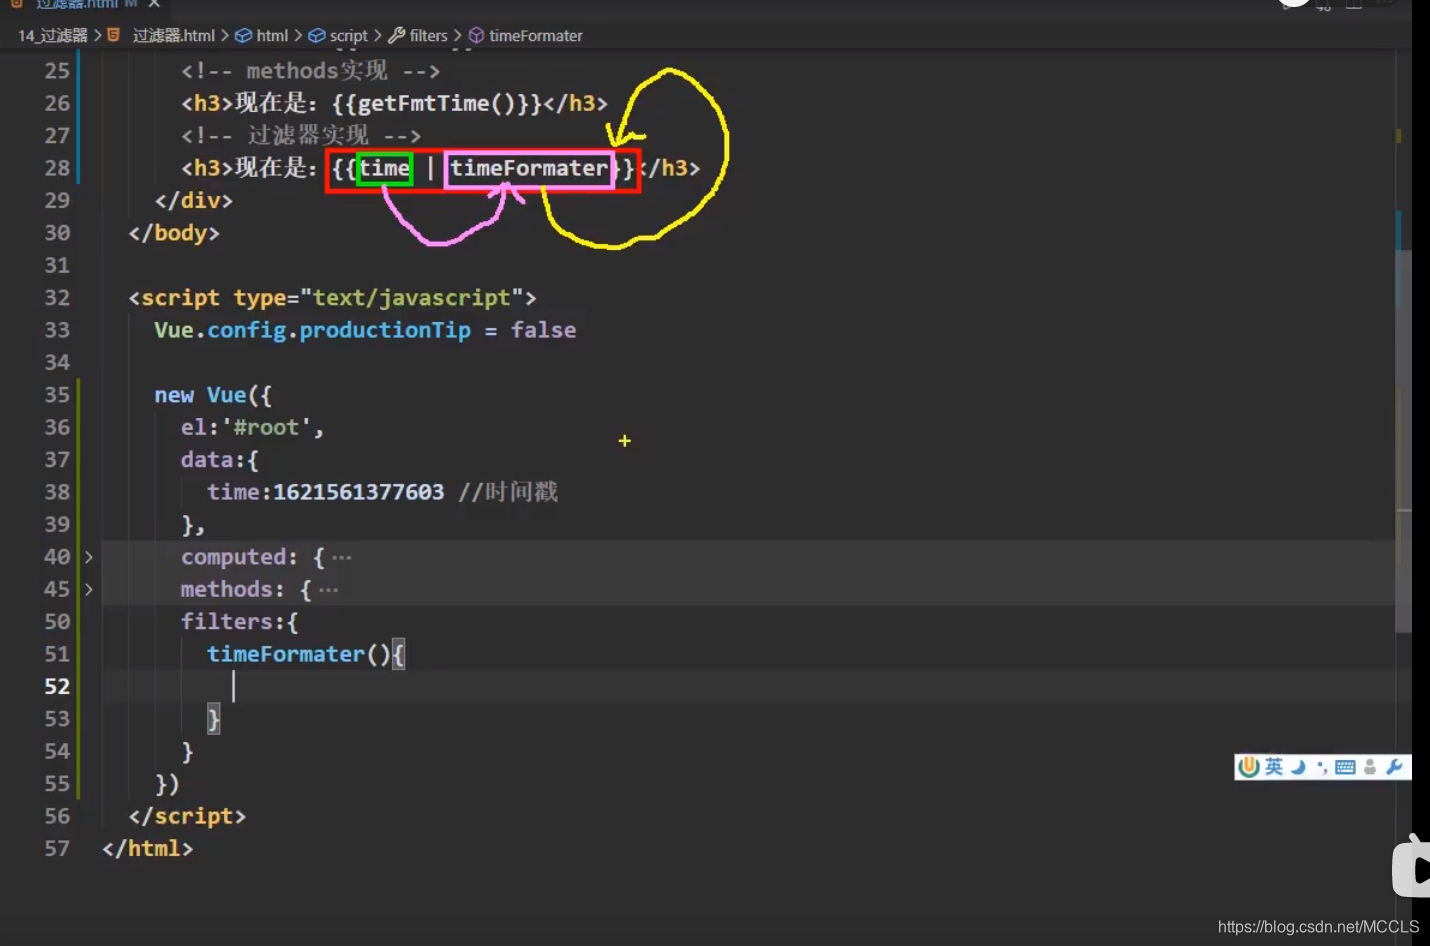Click the script cube icon in breadcrumb
Image resolution: width=1430 pixels, height=946 pixels.
(316, 36)
